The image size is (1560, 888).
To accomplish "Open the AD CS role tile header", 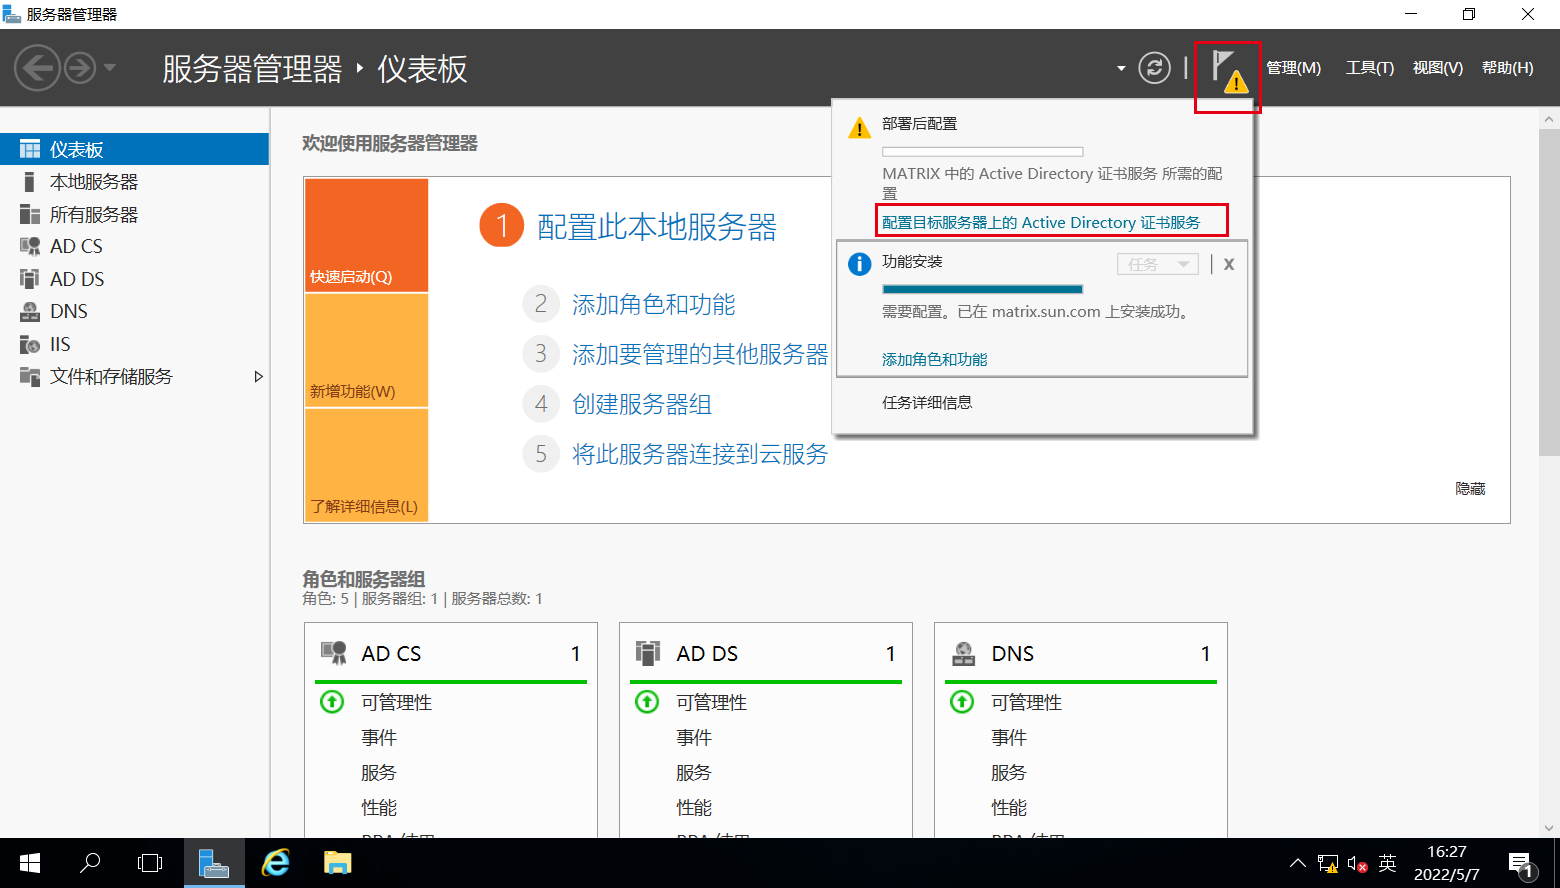I will click(451, 653).
